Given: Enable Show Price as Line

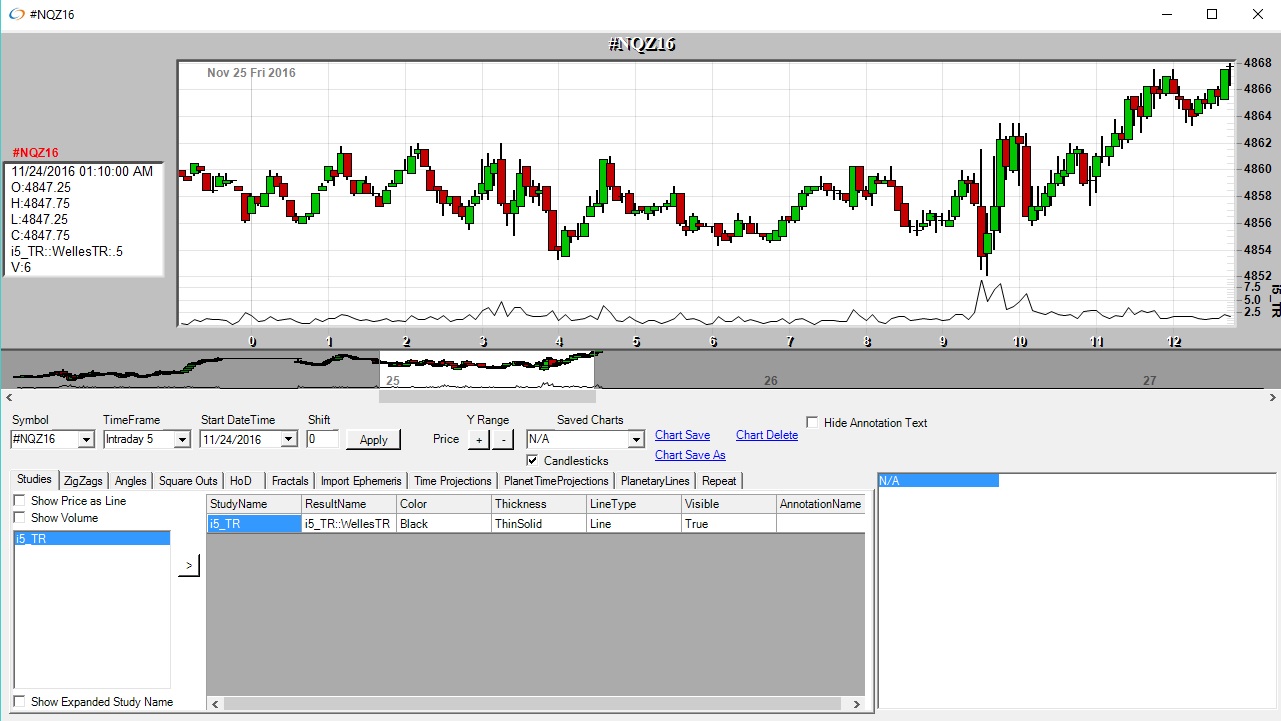Looking at the screenshot, I should tap(20, 501).
